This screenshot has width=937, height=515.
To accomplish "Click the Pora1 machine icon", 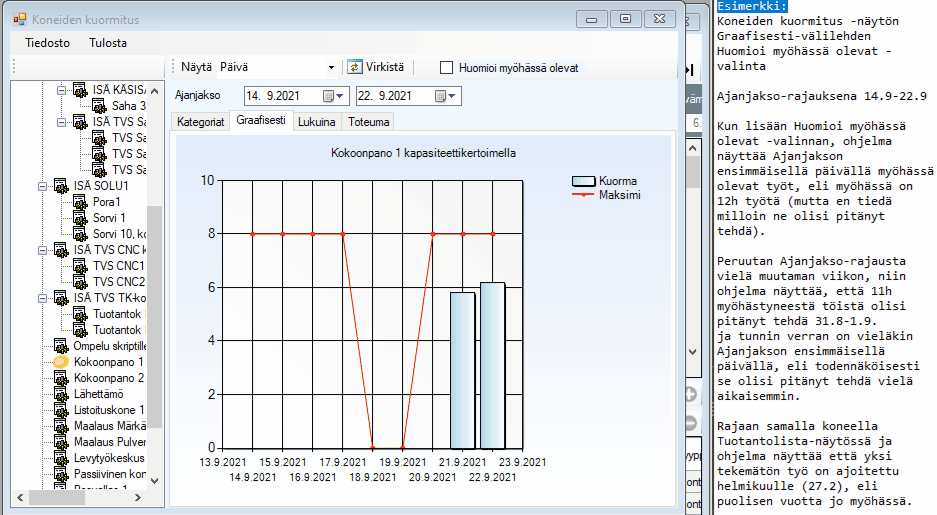I will [x=80, y=202].
